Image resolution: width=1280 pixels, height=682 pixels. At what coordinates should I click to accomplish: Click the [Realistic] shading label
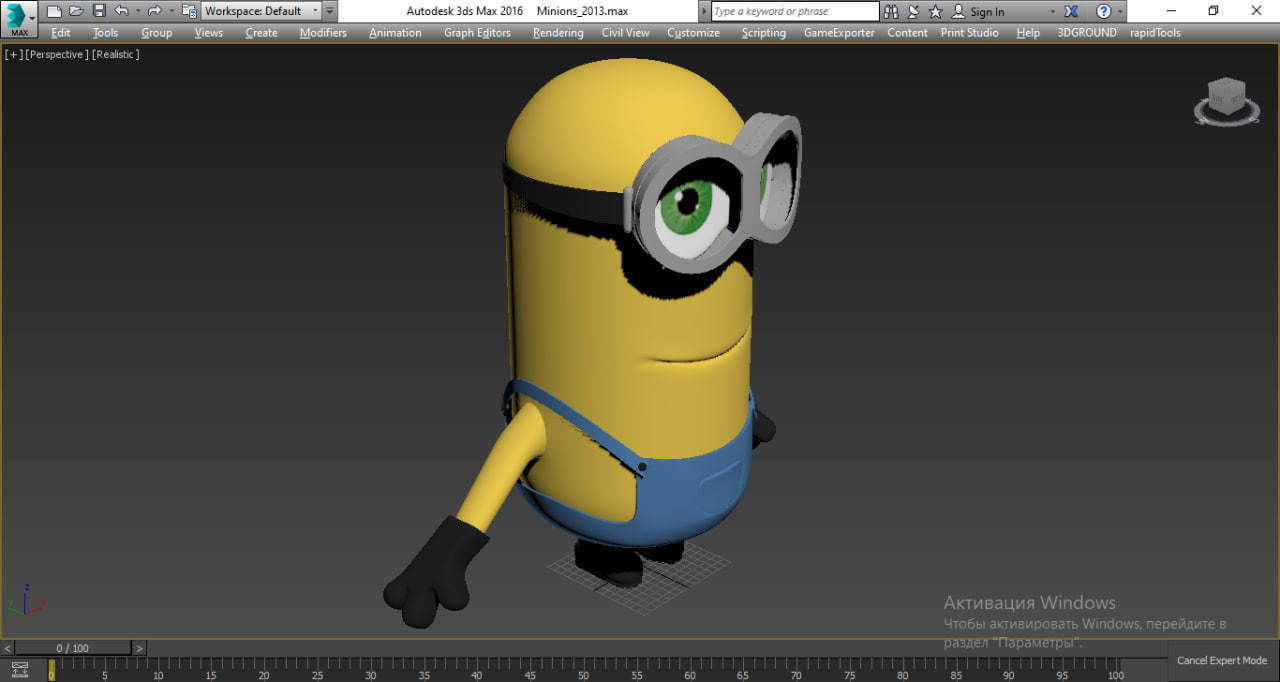pos(116,54)
